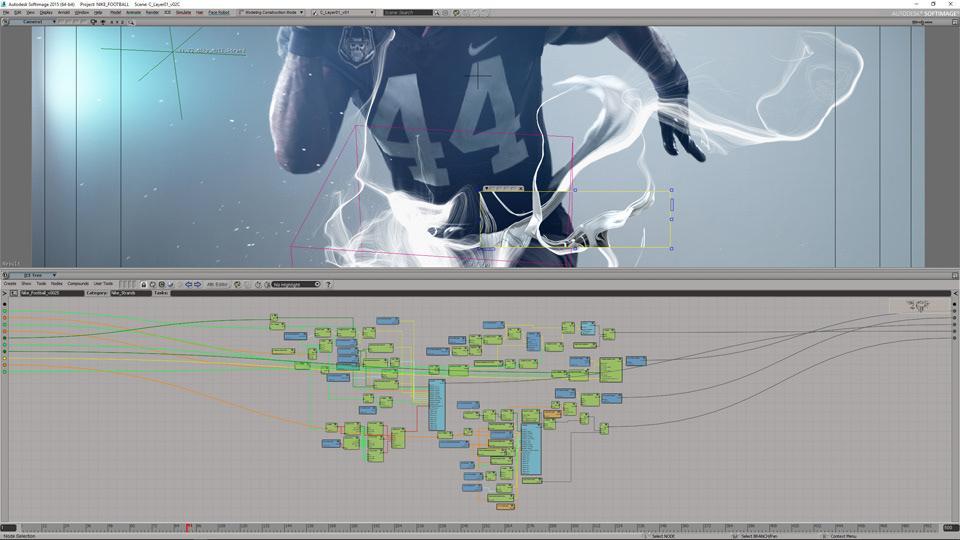Open the ICE Tree view dropdown
The height and width of the screenshot is (540, 960).
click(x=33, y=275)
